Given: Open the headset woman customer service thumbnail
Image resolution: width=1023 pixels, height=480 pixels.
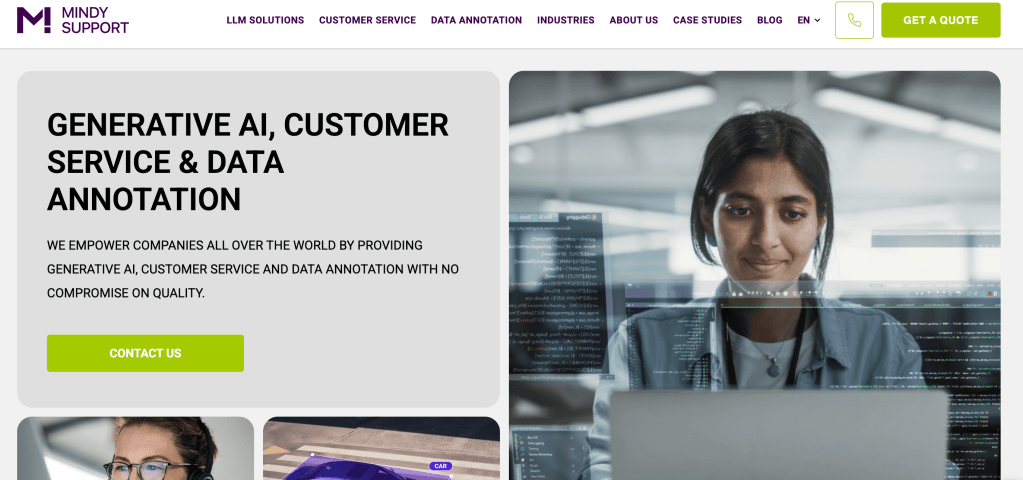Looking at the screenshot, I should (135, 449).
